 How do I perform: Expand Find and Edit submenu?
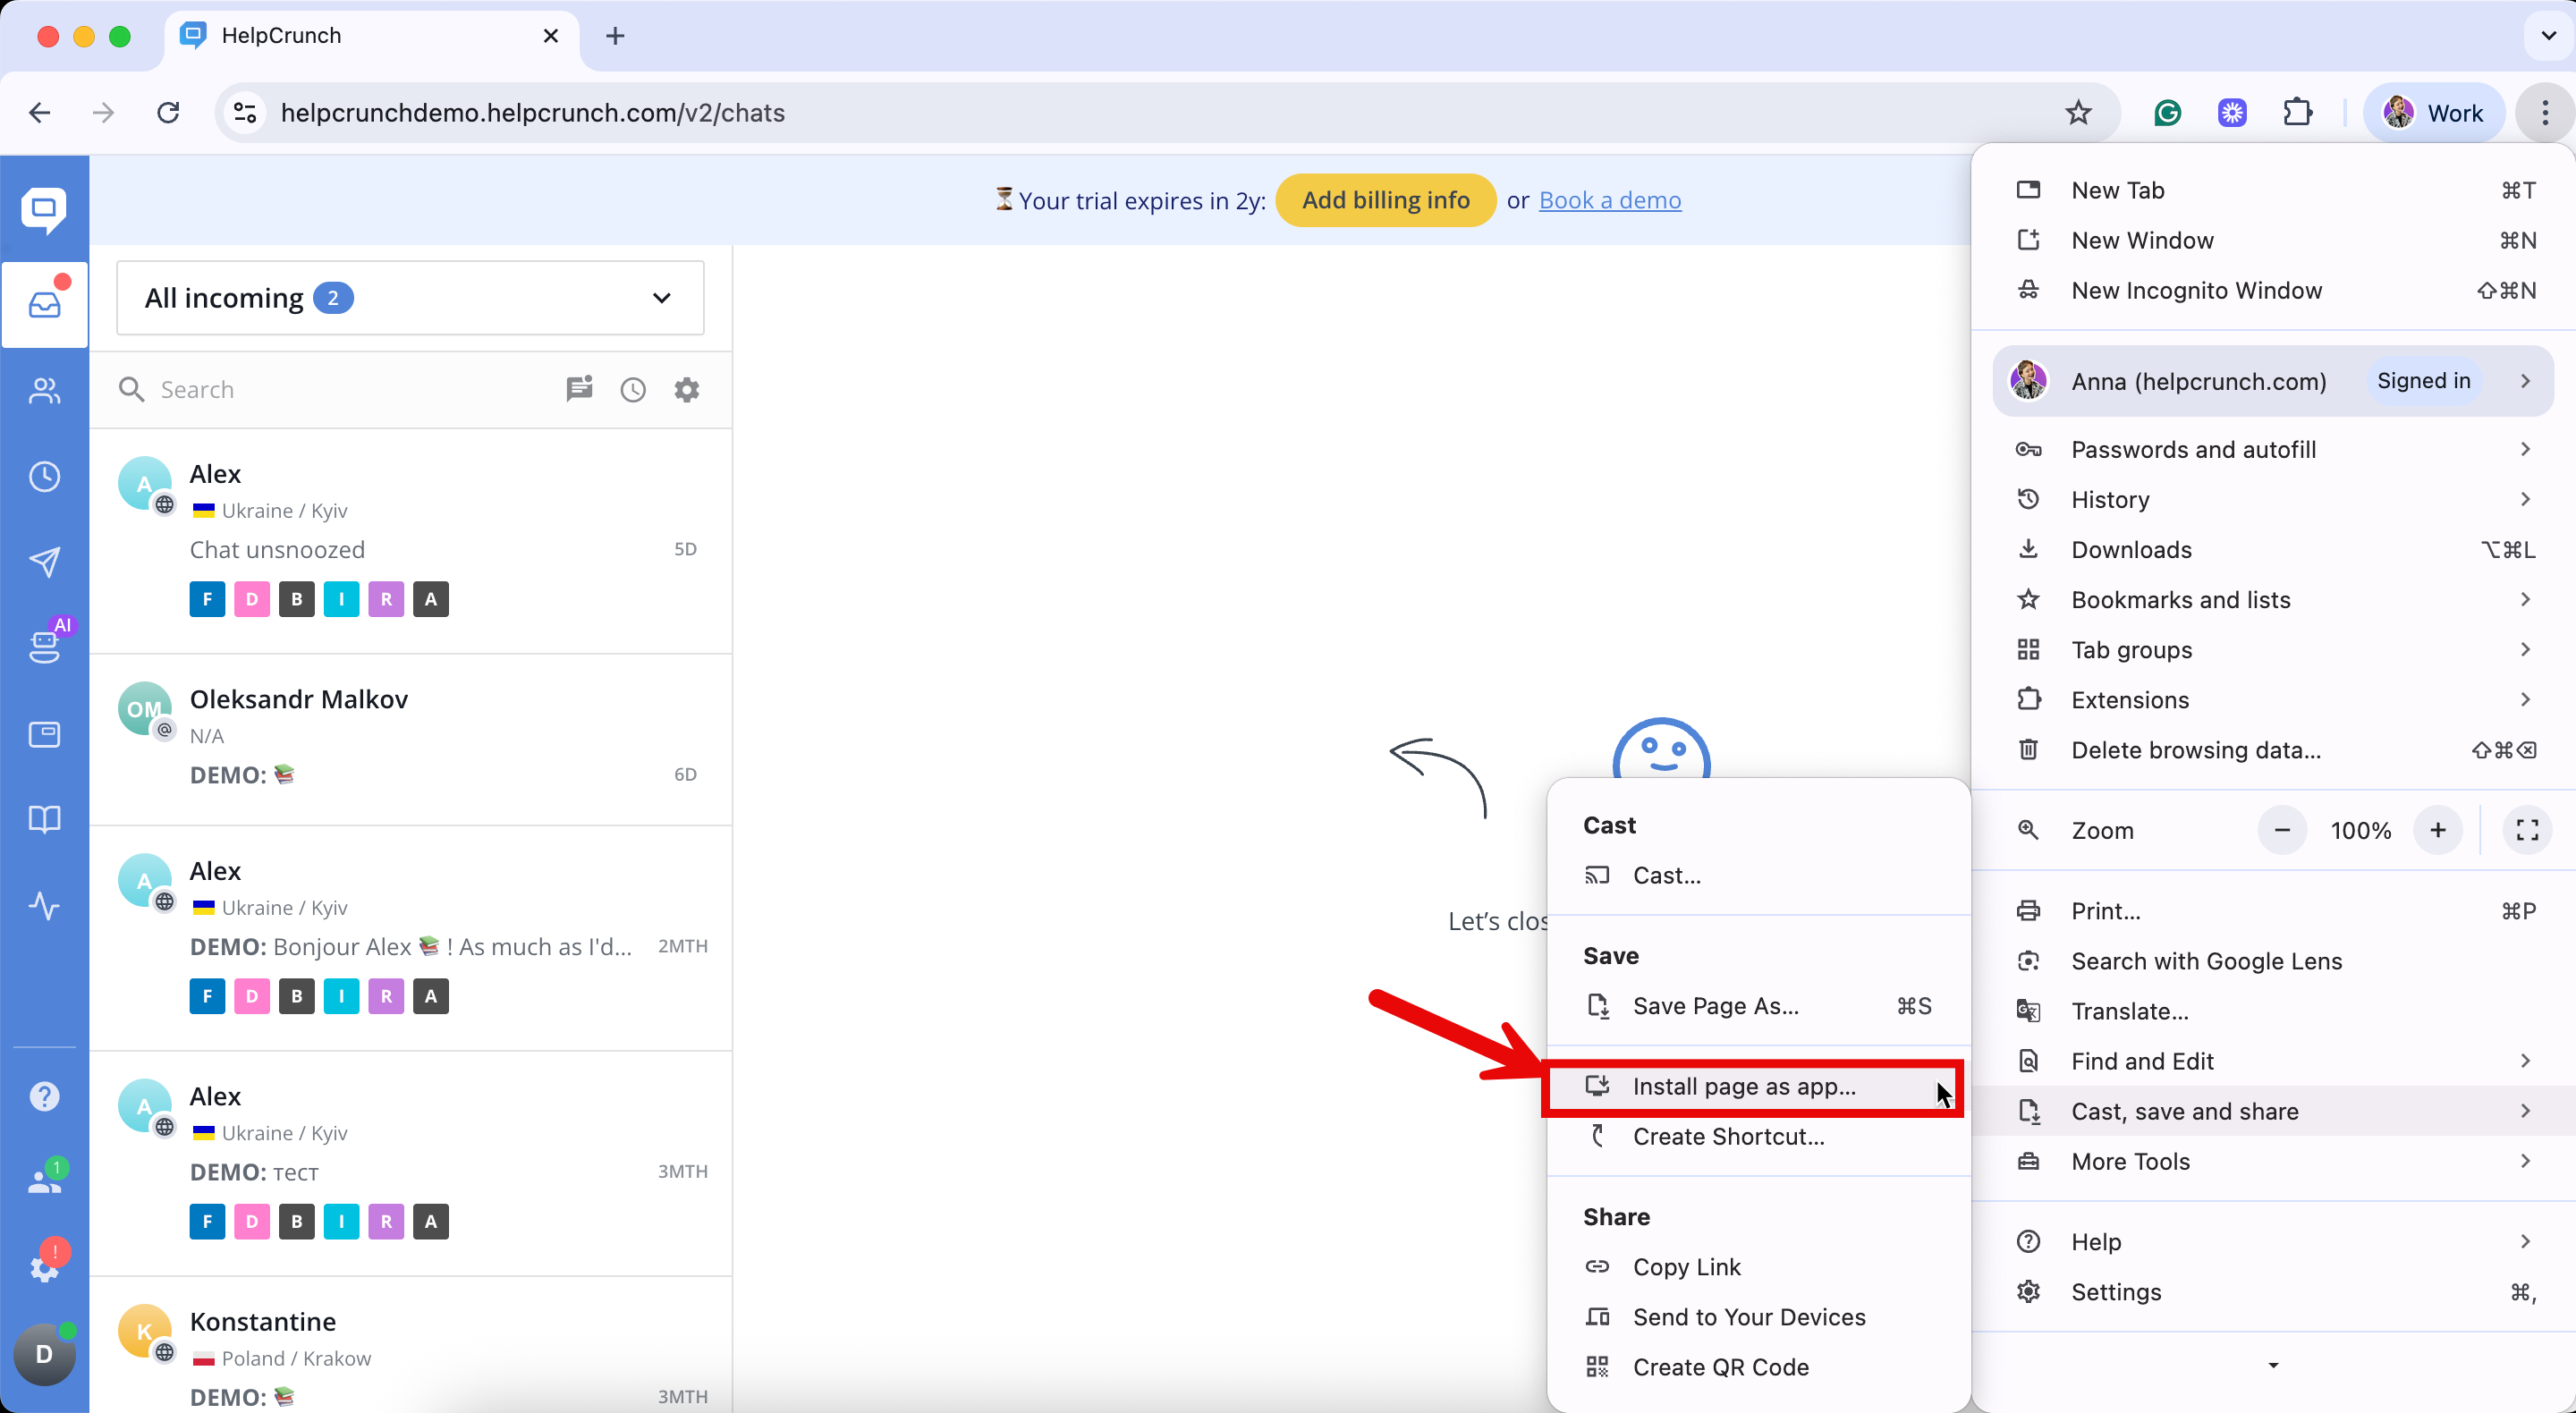pyautogui.click(x=2272, y=1061)
